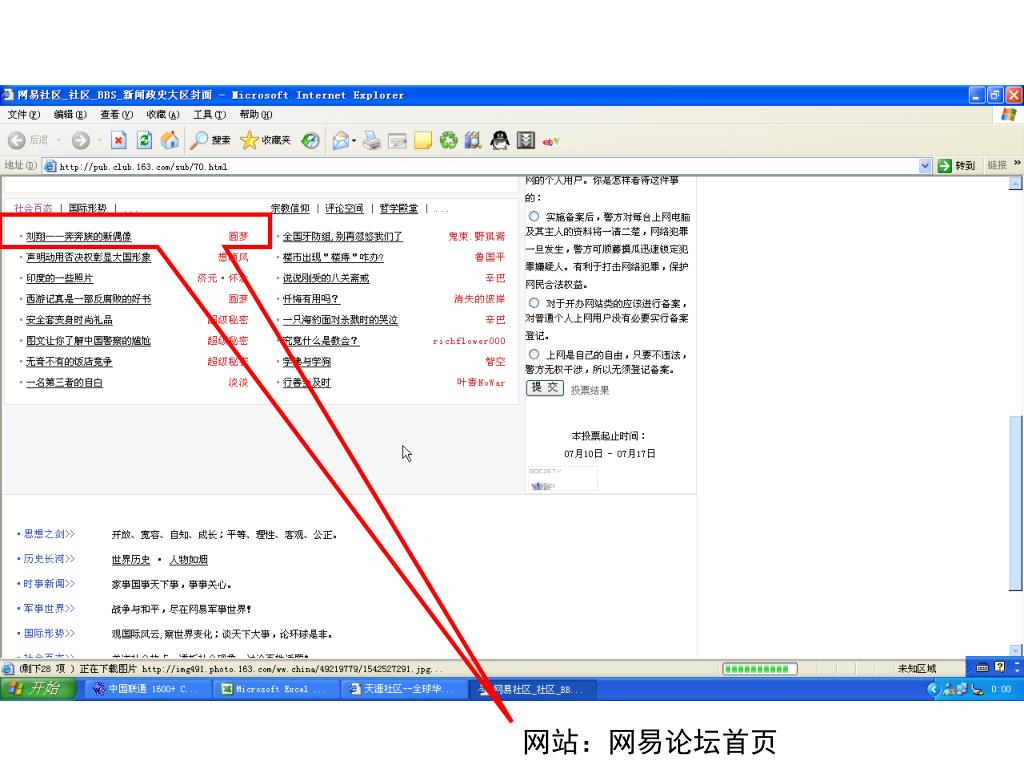Select poll option 对于开办网站类的 radio button
This screenshot has width=1024, height=768.
click(534, 303)
